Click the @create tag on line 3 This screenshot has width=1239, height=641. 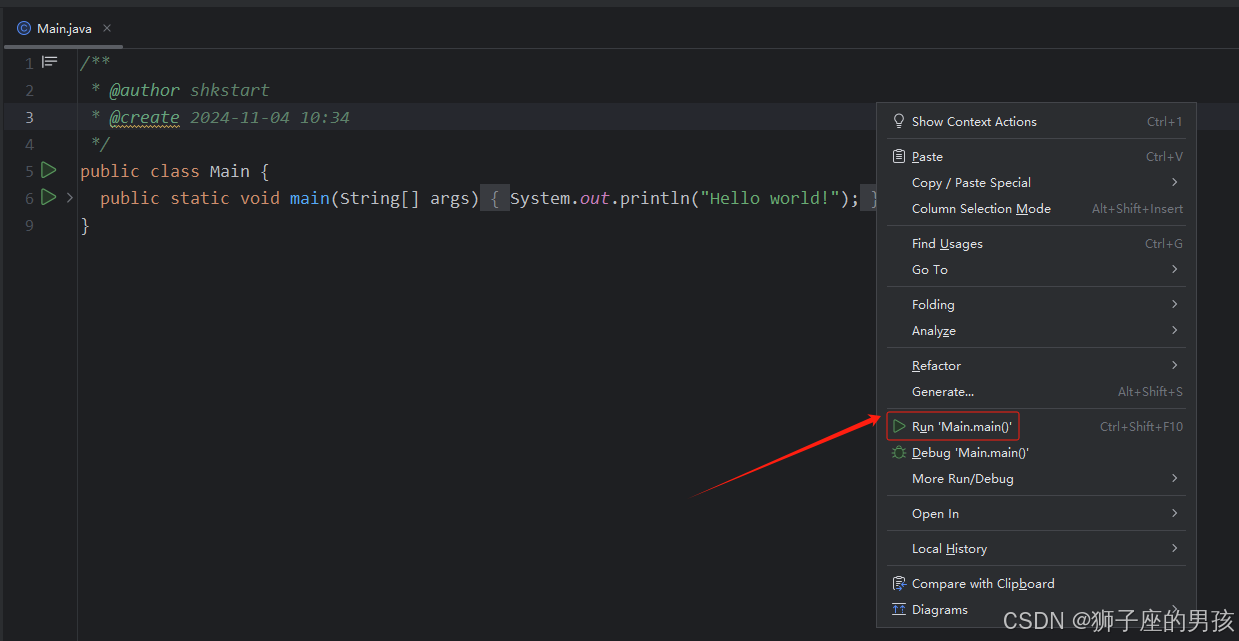coord(145,117)
